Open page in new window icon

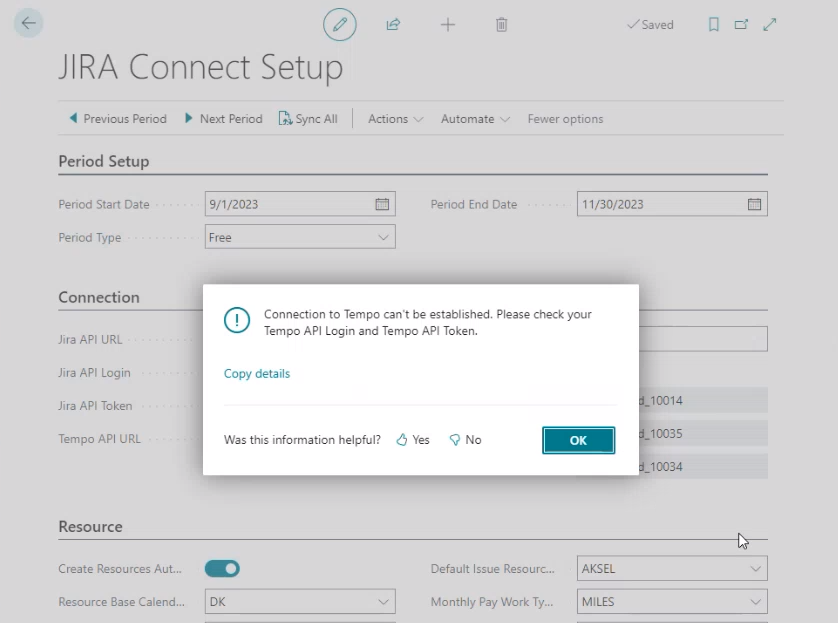(x=741, y=25)
